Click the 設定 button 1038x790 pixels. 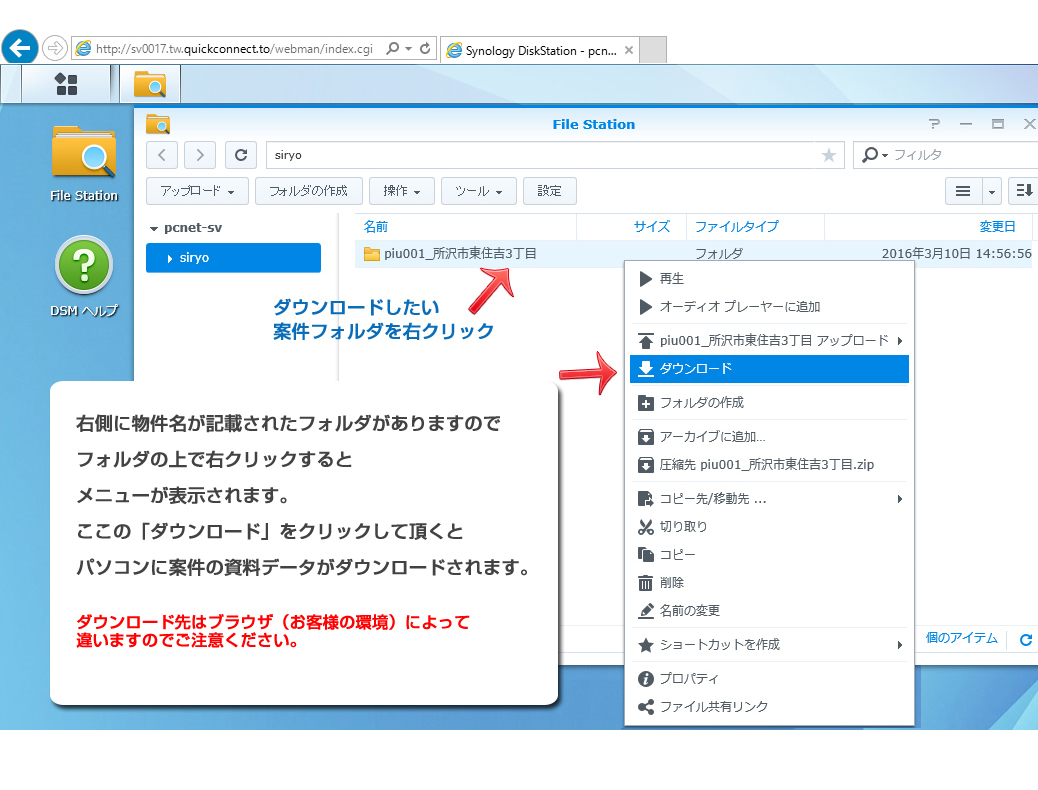pyautogui.click(x=549, y=191)
